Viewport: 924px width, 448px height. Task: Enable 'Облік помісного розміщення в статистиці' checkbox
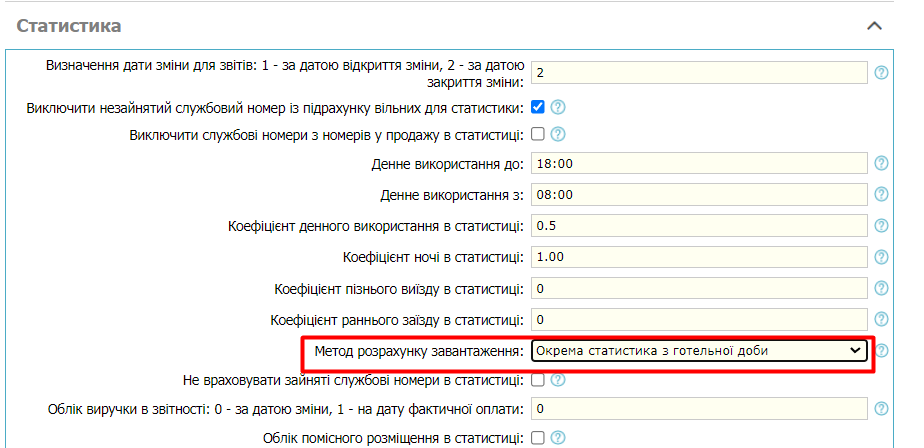pos(538,437)
